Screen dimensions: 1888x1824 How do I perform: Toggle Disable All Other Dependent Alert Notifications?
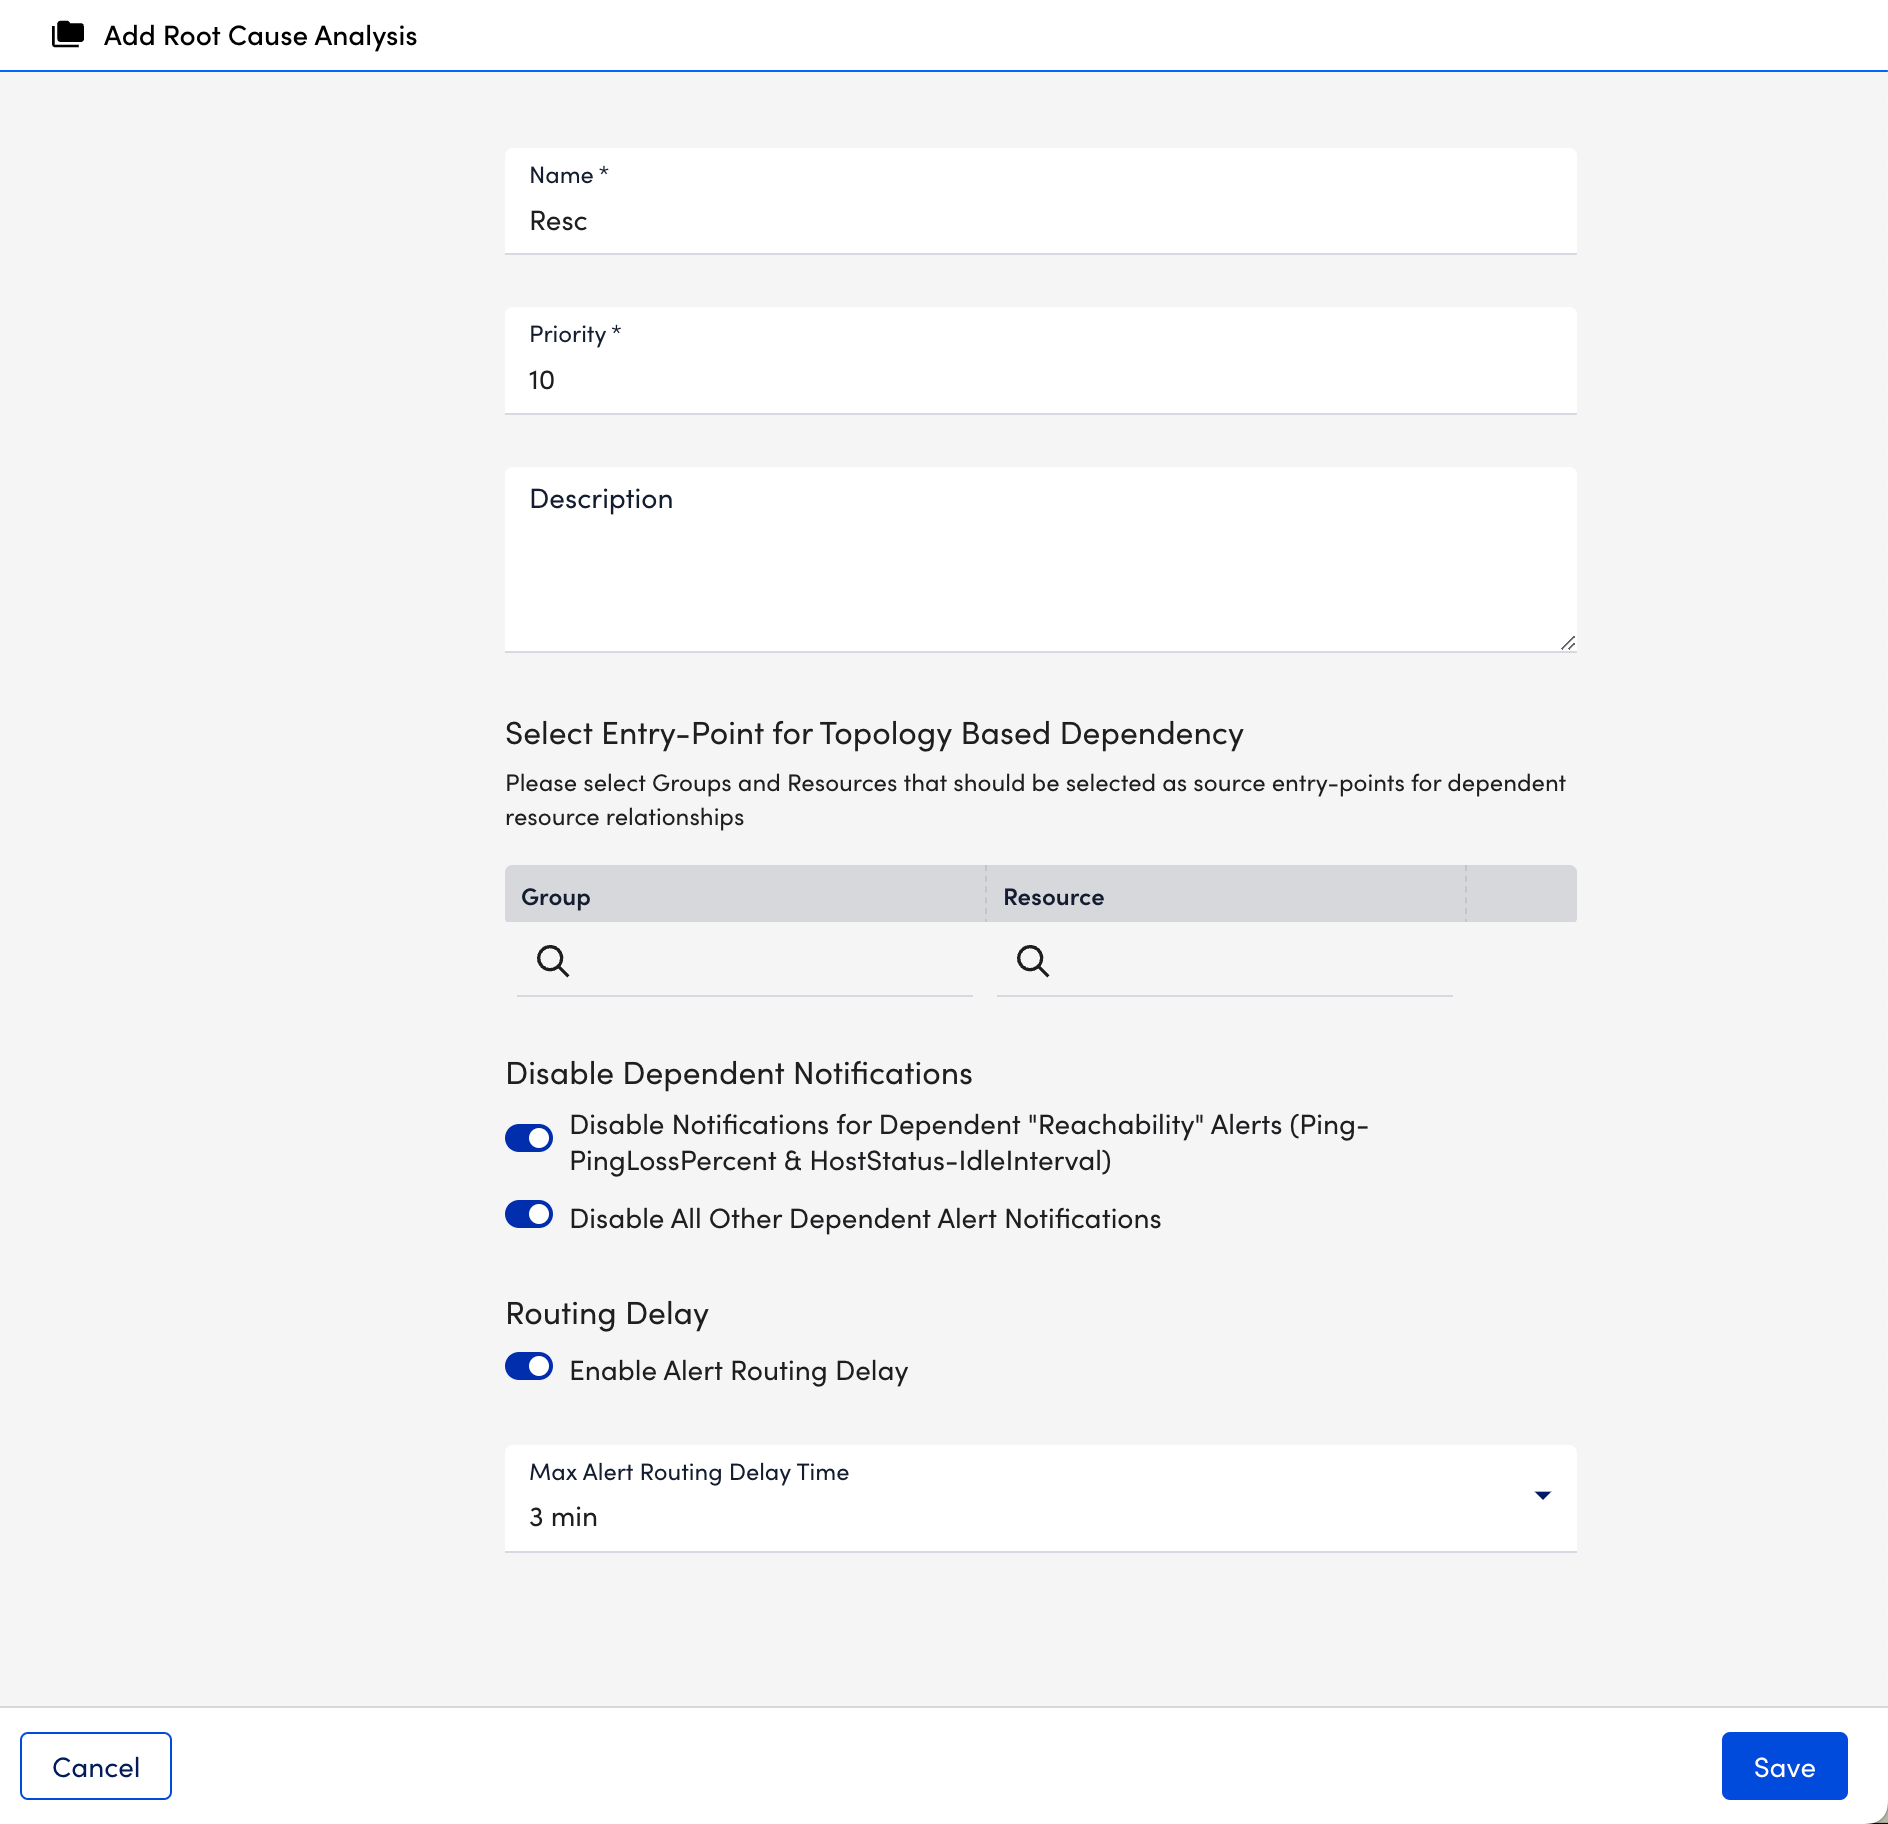pyautogui.click(x=529, y=1214)
